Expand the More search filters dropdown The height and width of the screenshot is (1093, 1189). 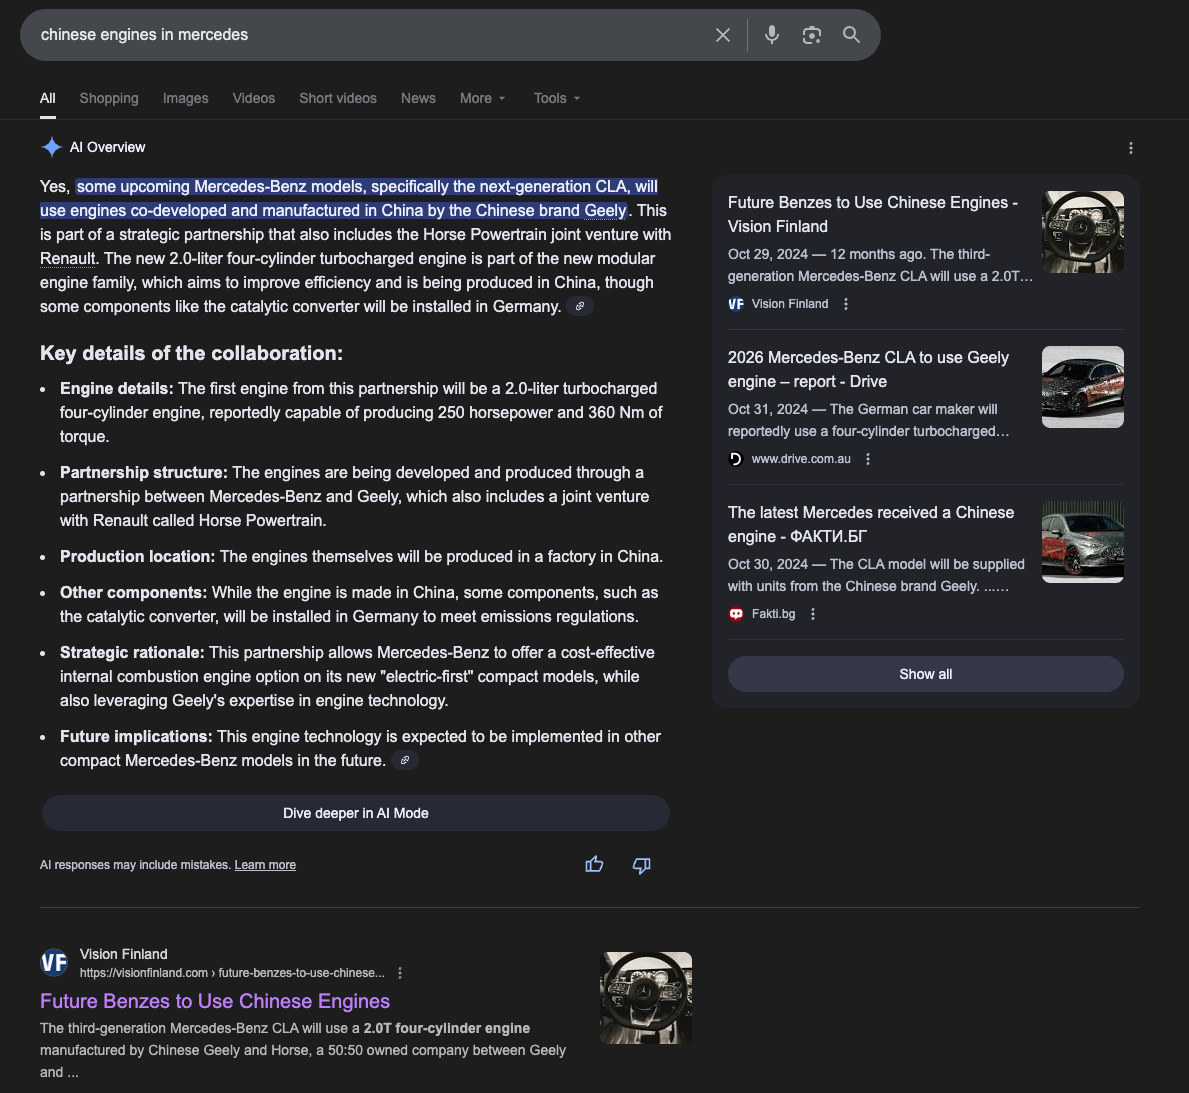(482, 99)
